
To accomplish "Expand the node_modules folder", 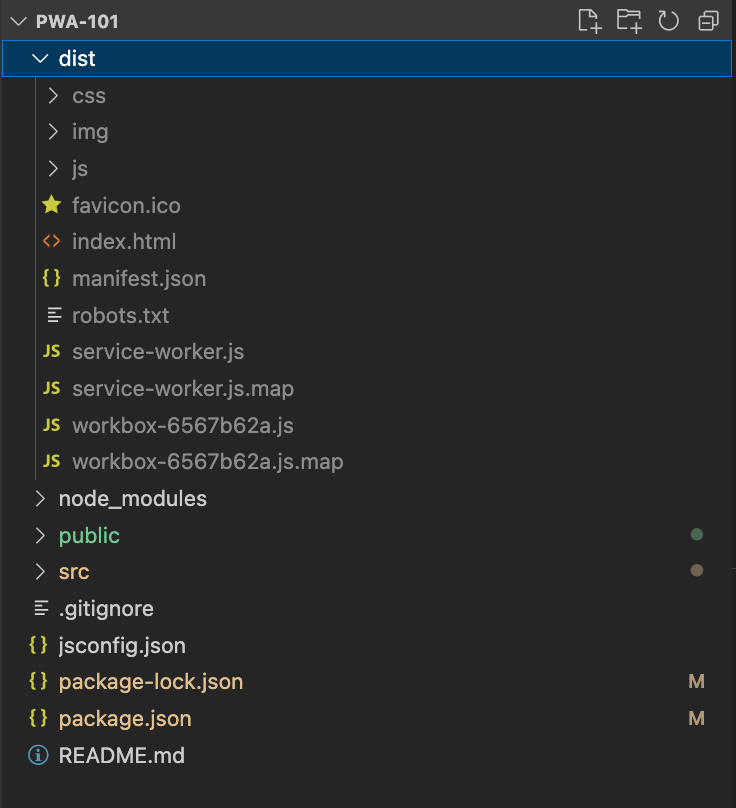I will (x=40, y=498).
